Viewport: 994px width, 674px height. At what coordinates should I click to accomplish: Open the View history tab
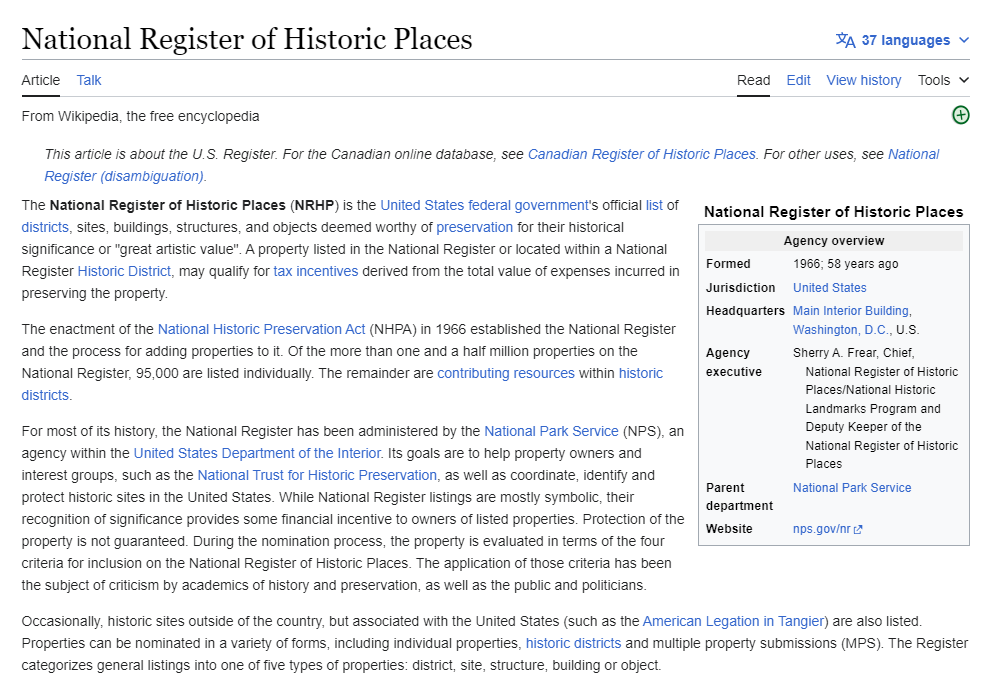pos(863,81)
